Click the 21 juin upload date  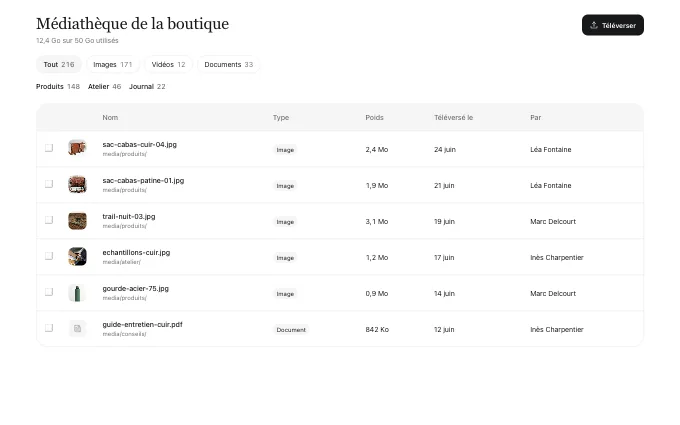[x=445, y=186]
